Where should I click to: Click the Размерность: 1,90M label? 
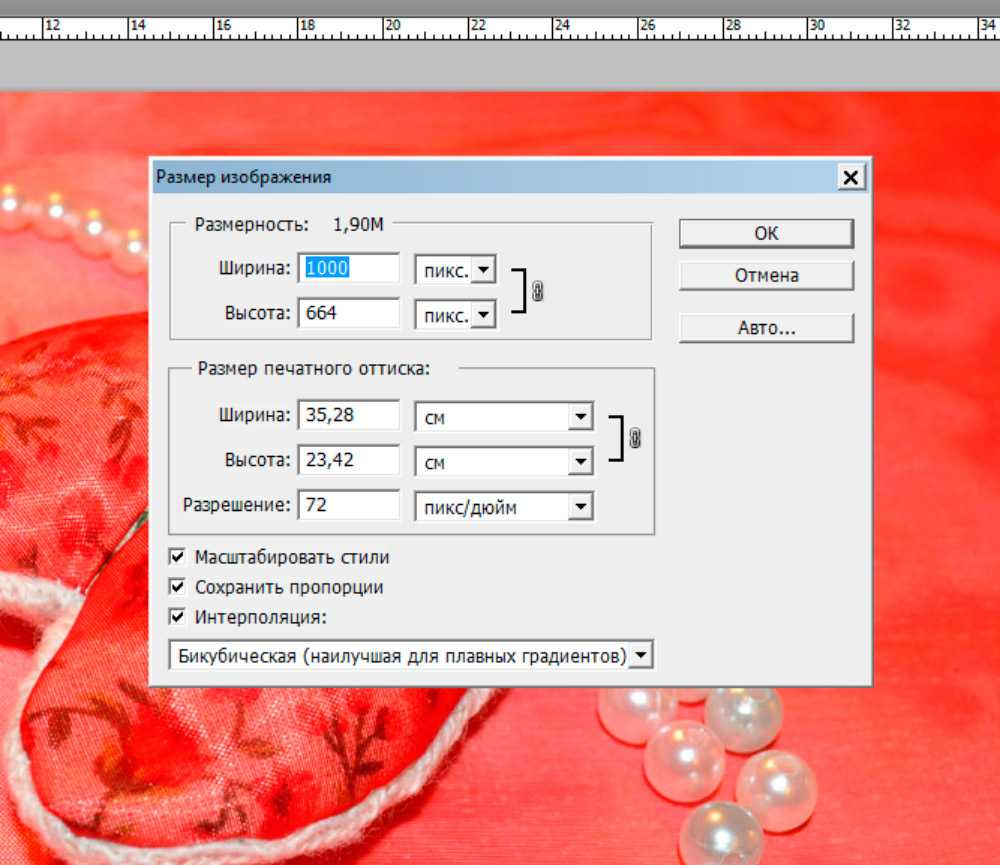coord(289,225)
